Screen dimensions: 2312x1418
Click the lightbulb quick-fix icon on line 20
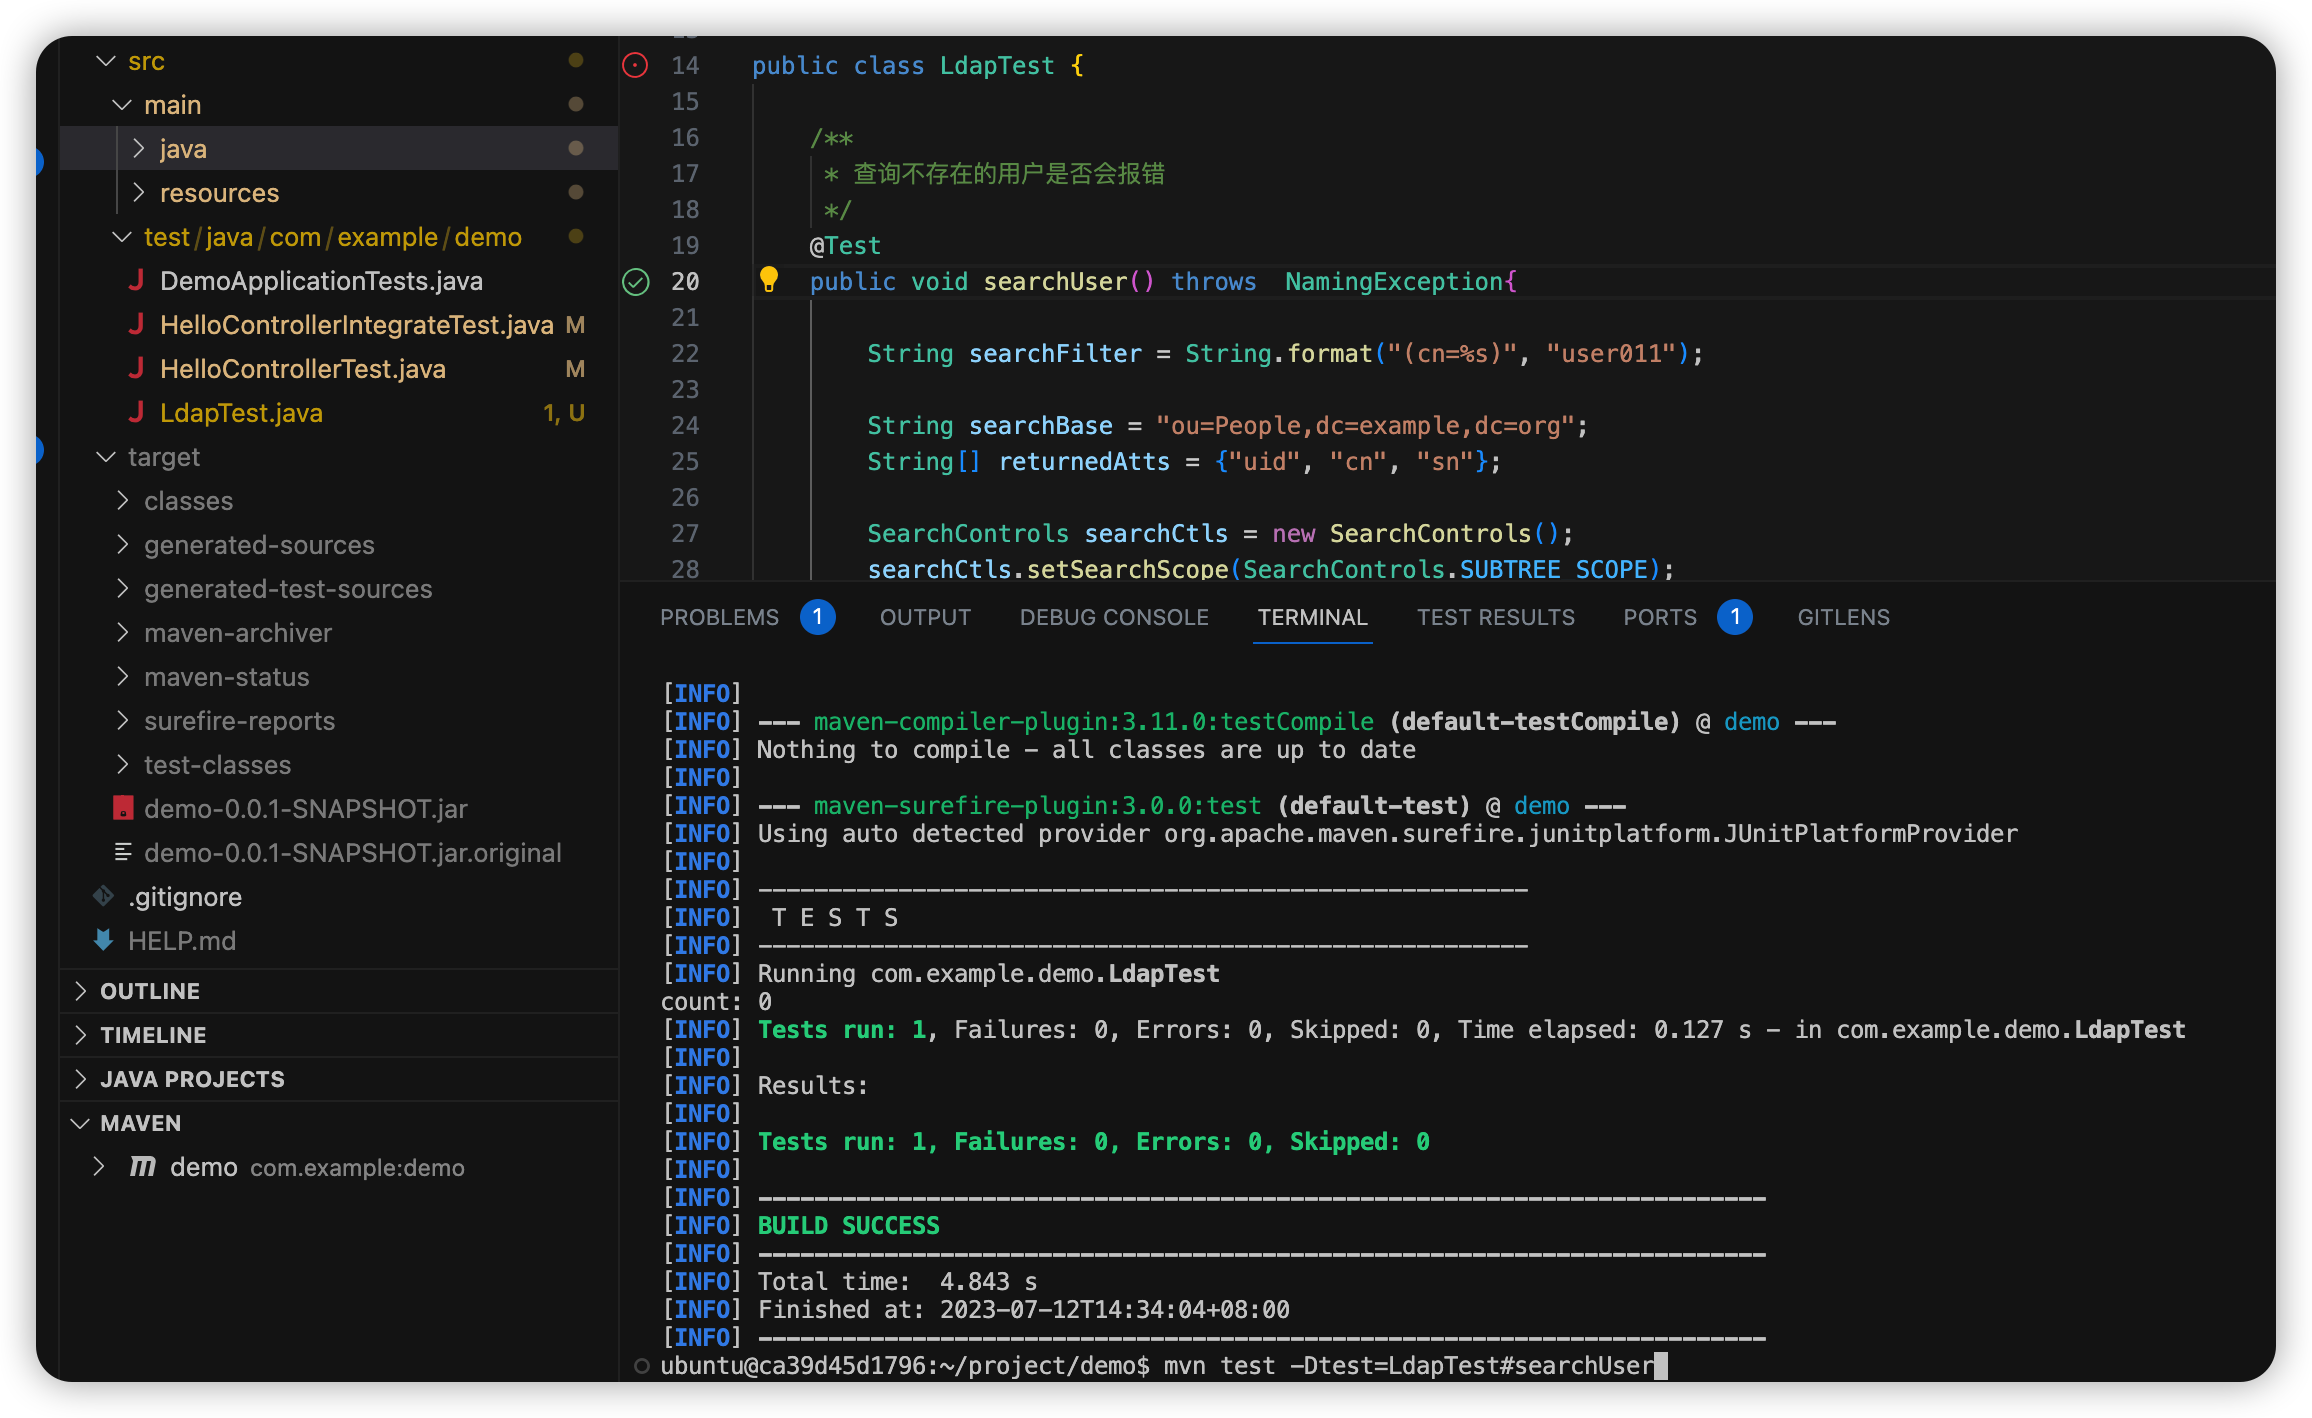click(768, 279)
